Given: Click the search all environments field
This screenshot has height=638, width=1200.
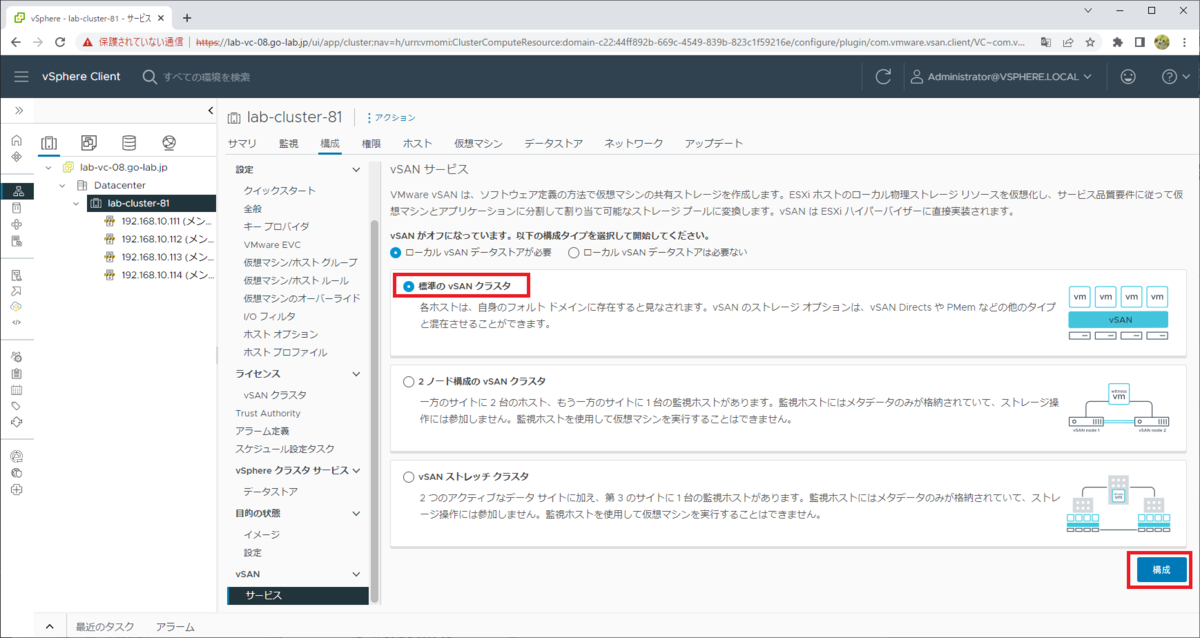Looking at the screenshot, I should 207,77.
